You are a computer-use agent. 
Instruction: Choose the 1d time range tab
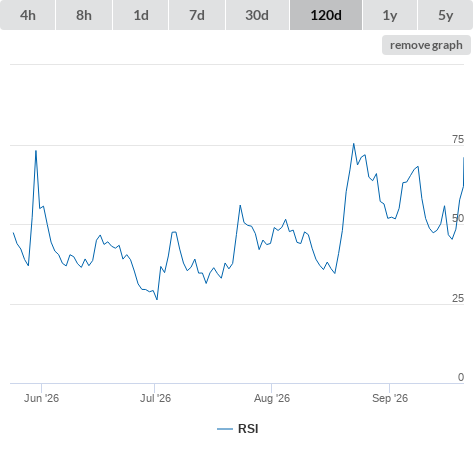click(x=141, y=15)
